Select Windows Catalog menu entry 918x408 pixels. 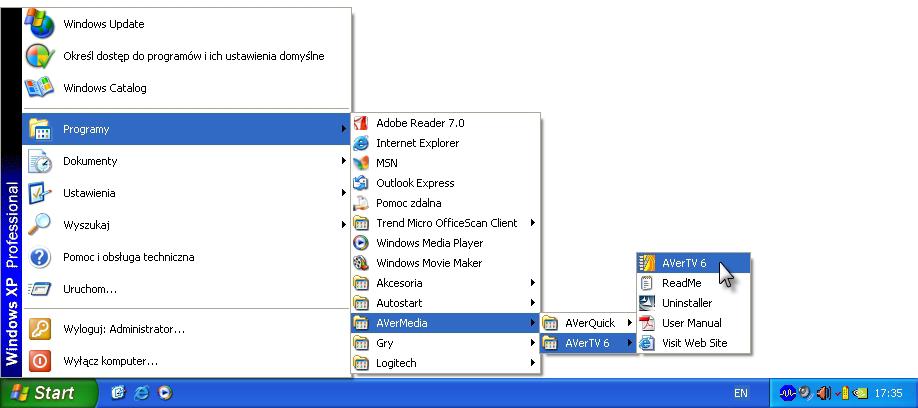click(187, 88)
